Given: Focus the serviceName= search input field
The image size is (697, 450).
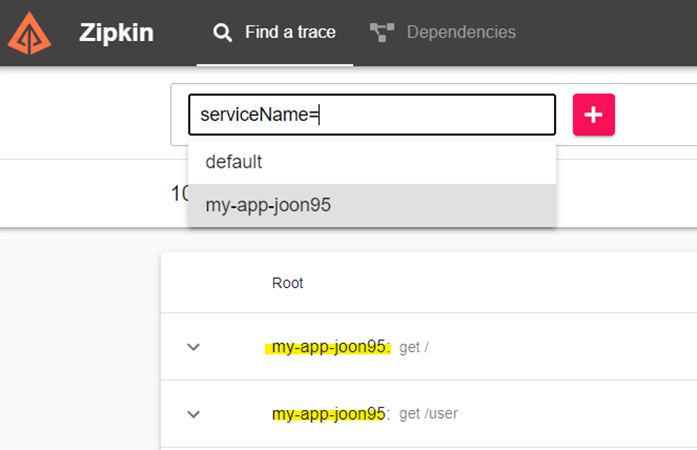Looking at the screenshot, I should tap(372, 115).
